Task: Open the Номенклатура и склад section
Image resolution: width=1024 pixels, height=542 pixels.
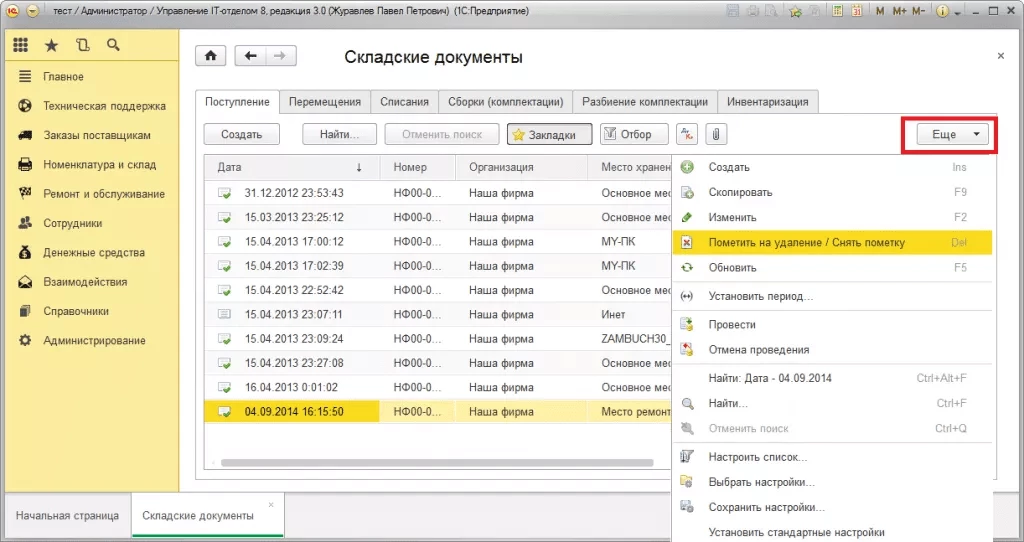Action: [x=99, y=165]
